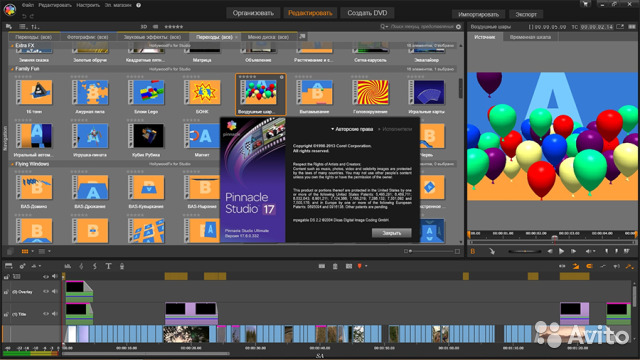Screen dimensions: 640x360
Task: Click Закрыть button in about dialog
Action: point(391,233)
